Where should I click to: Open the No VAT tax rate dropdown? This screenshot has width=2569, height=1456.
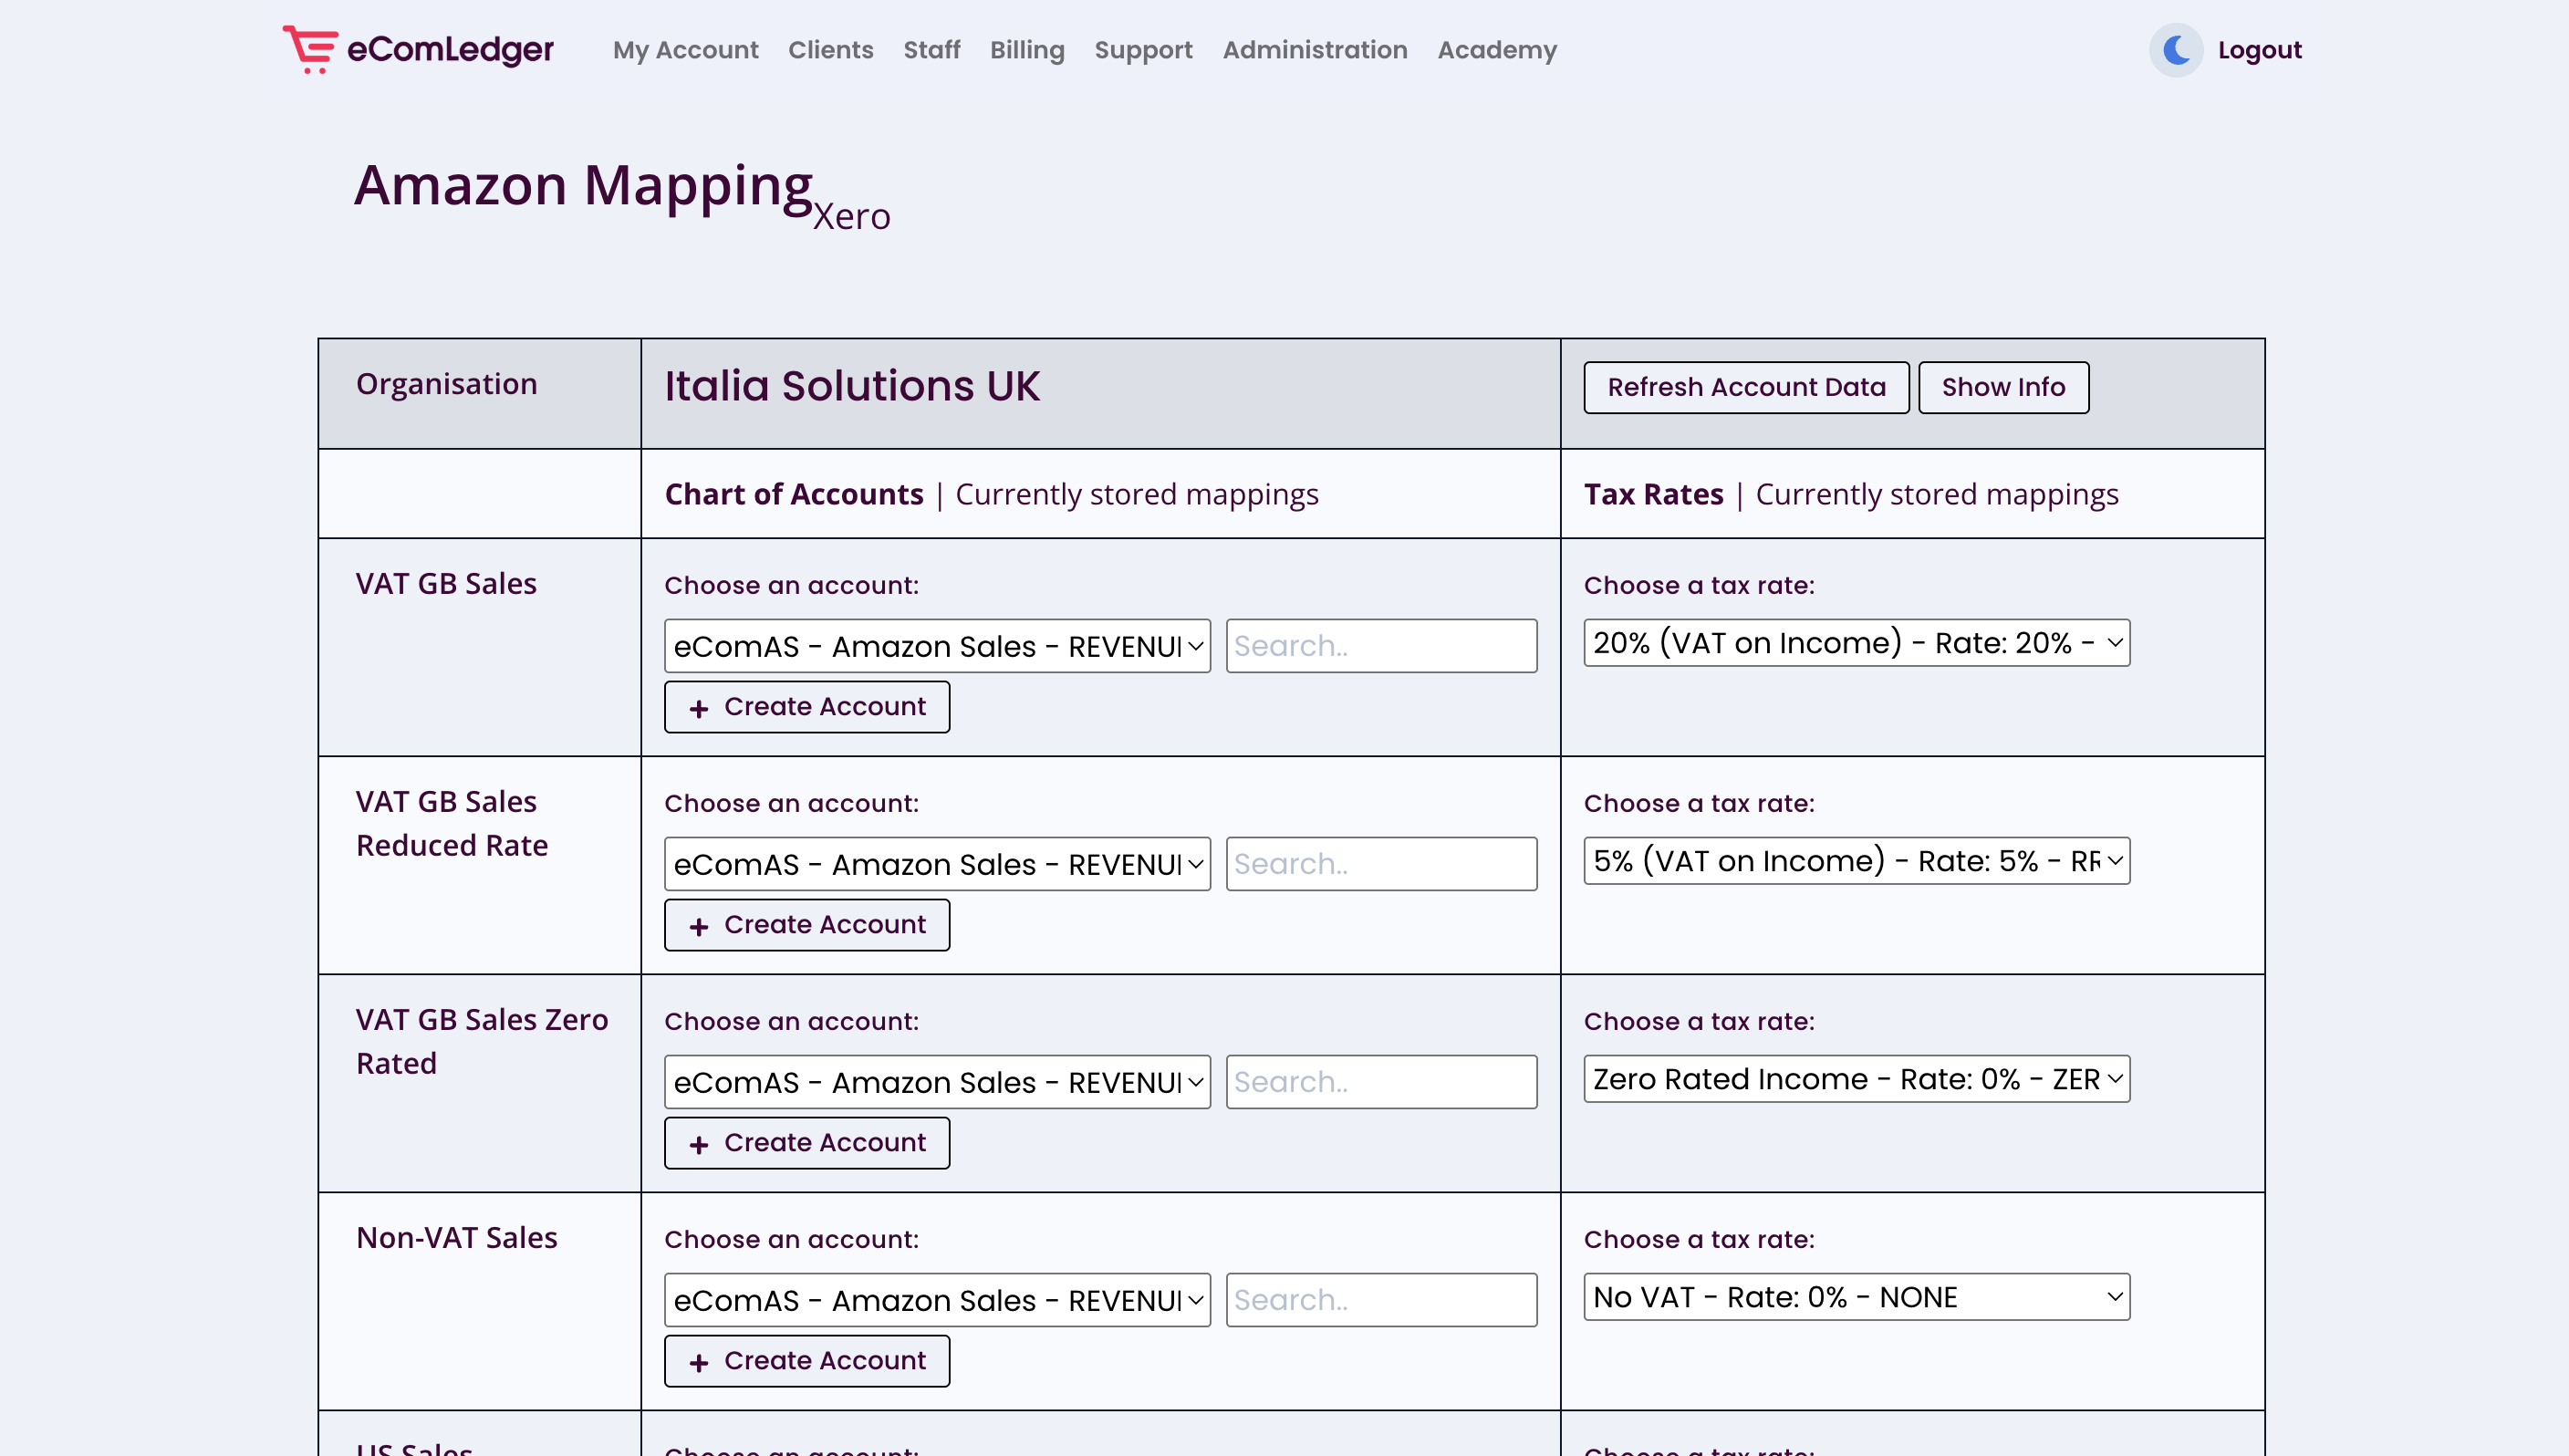(1855, 1297)
